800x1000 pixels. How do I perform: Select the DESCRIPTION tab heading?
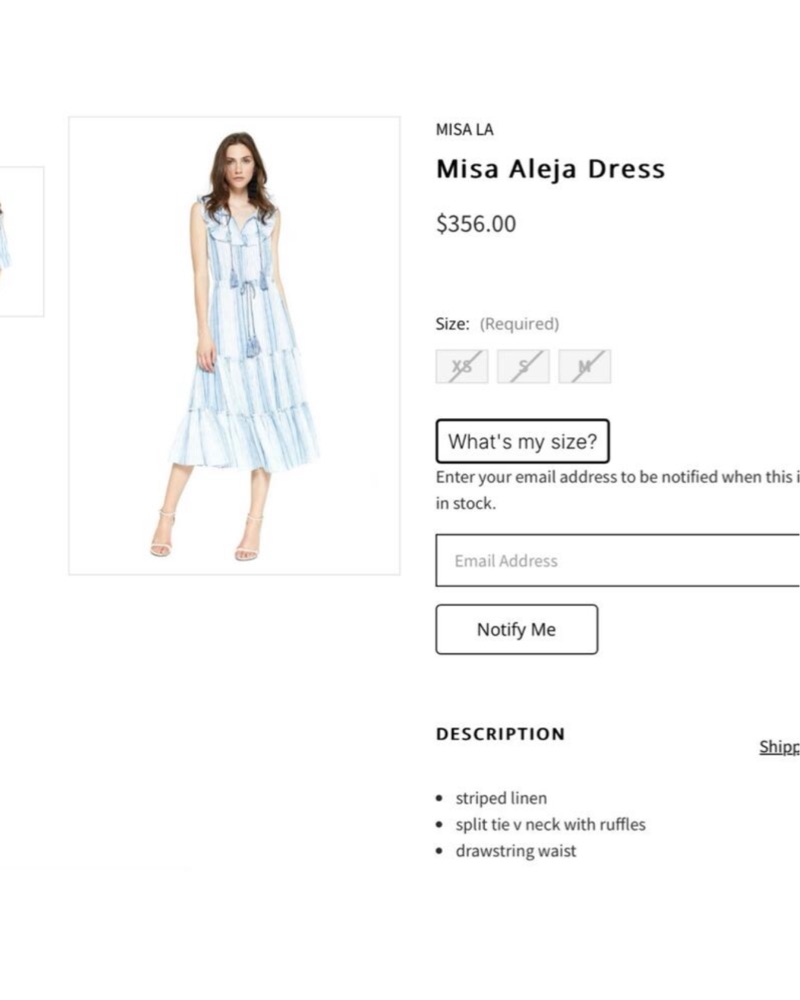501,734
